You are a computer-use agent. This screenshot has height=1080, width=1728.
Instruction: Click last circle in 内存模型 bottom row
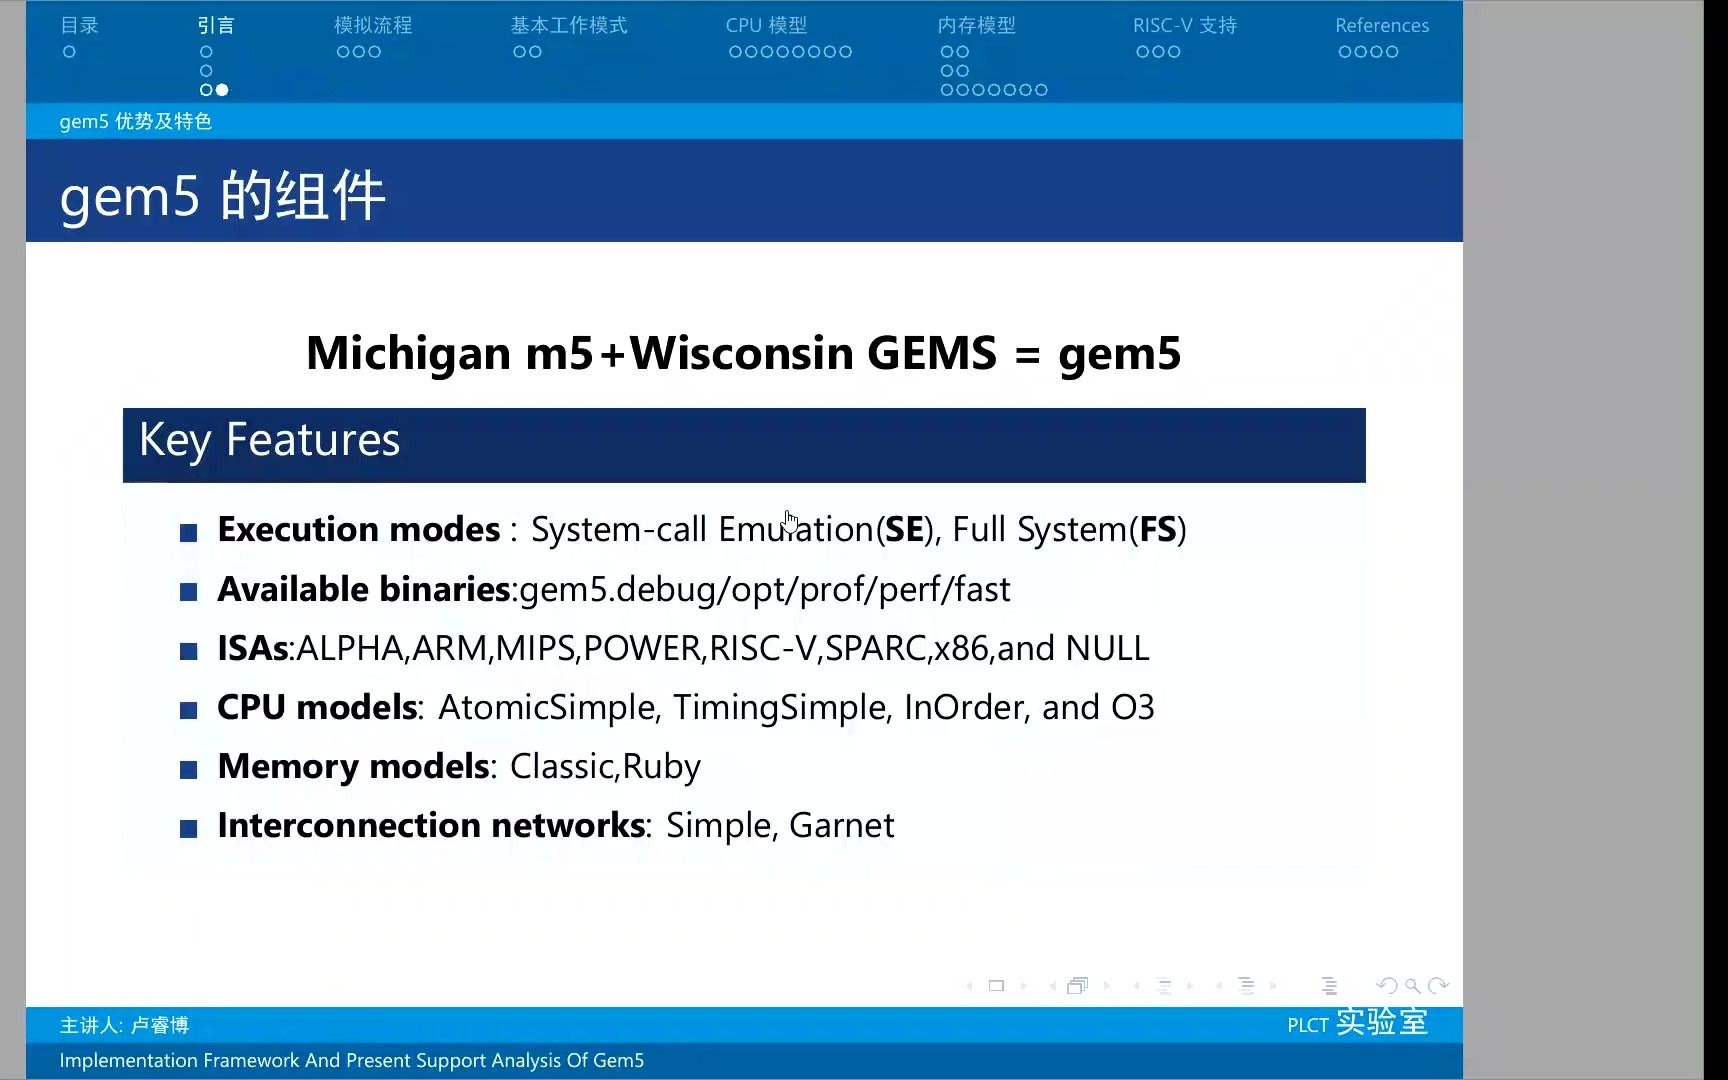[x=1042, y=90]
